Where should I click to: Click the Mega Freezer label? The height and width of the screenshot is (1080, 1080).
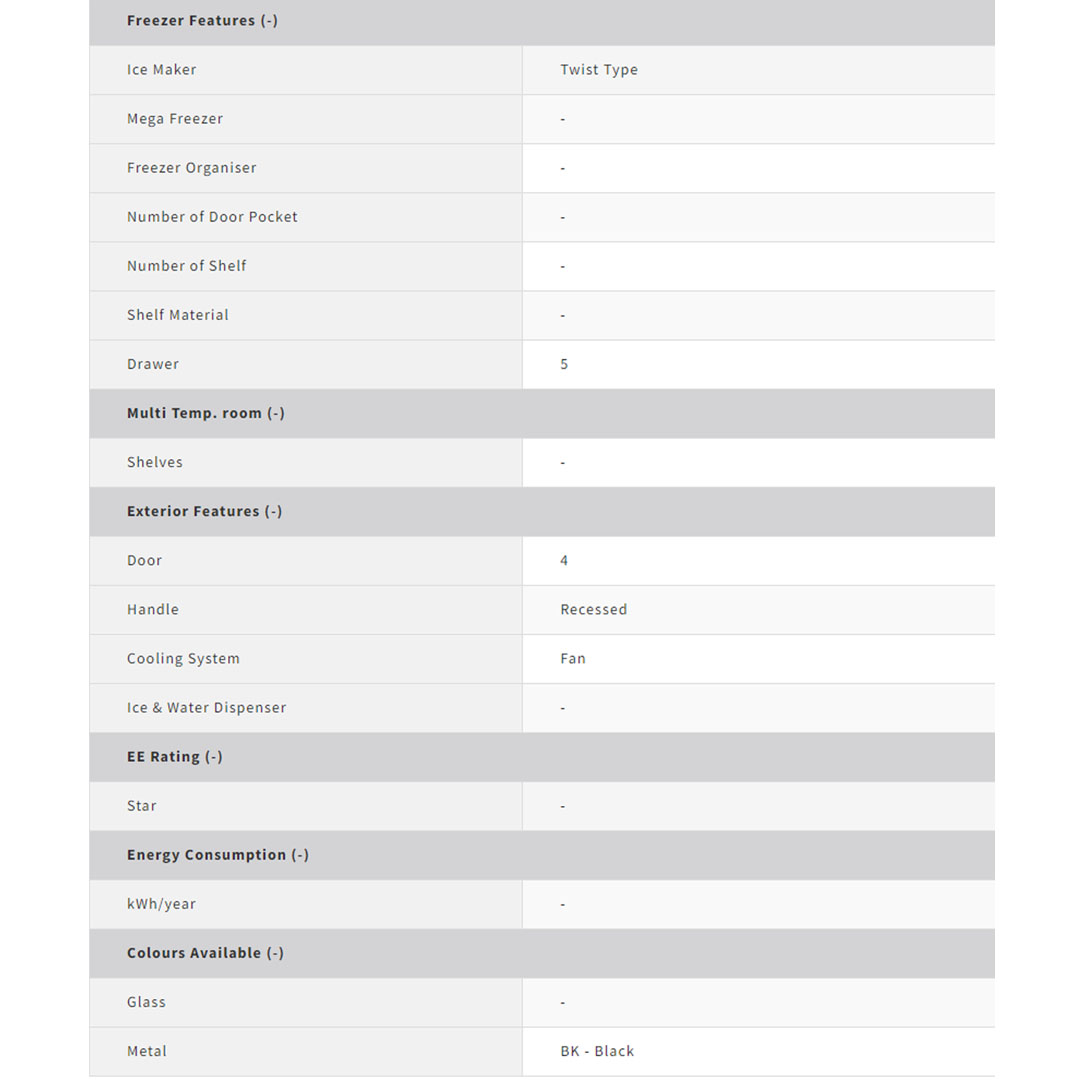(175, 119)
